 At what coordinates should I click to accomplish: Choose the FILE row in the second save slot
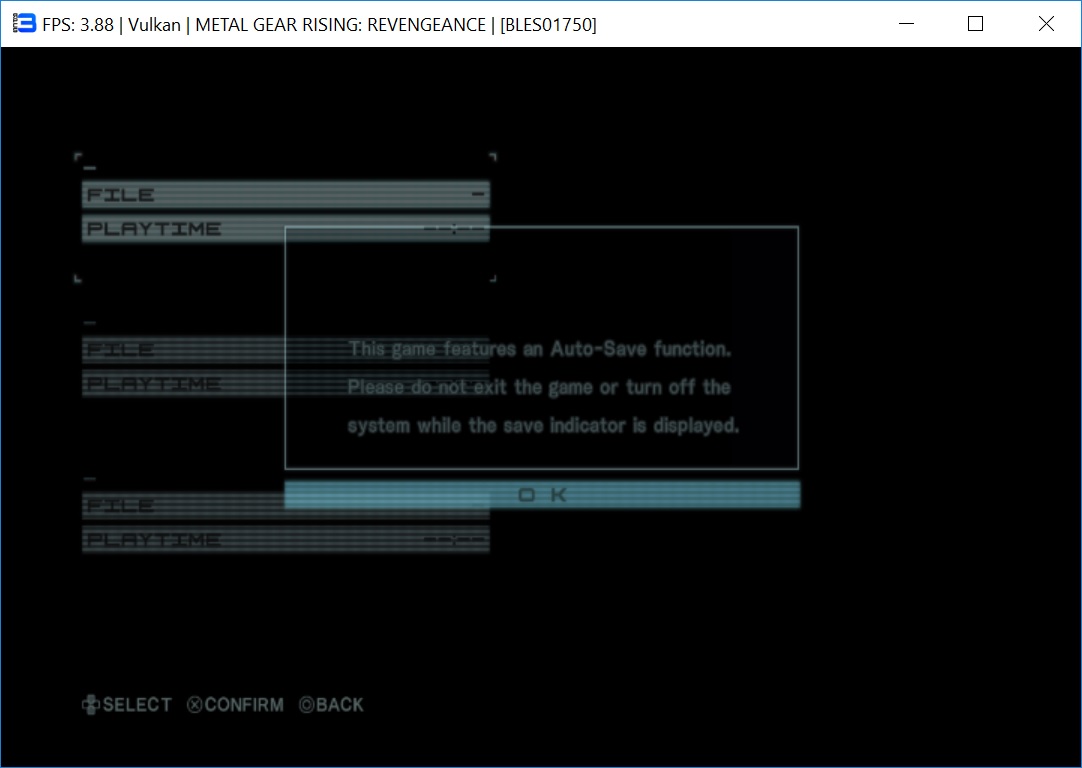[180, 349]
